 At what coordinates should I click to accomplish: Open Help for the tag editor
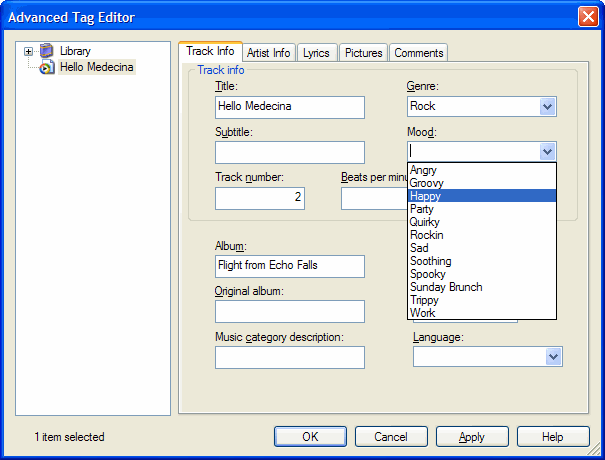coord(553,436)
